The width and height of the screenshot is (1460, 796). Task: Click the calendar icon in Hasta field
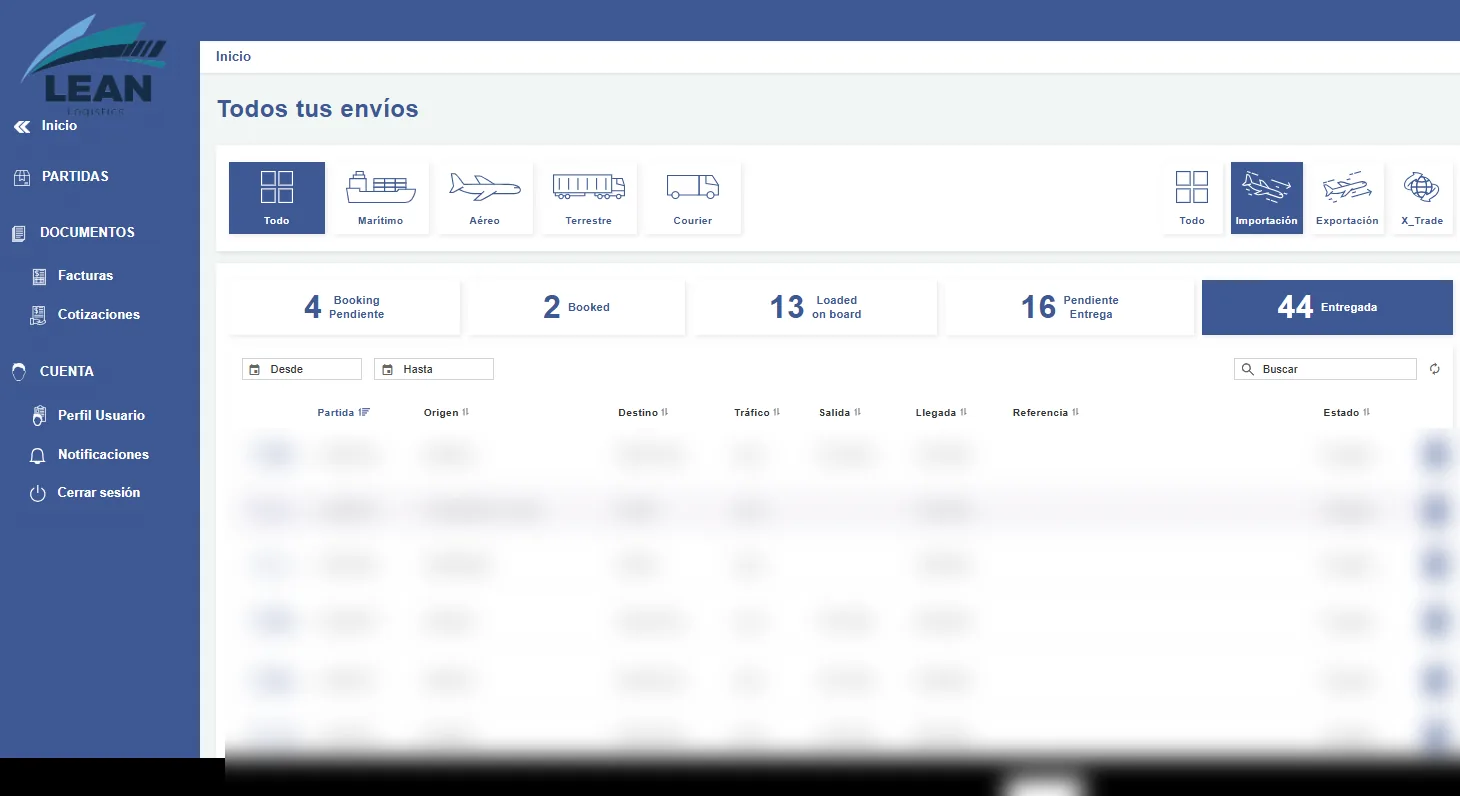(x=387, y=370)
